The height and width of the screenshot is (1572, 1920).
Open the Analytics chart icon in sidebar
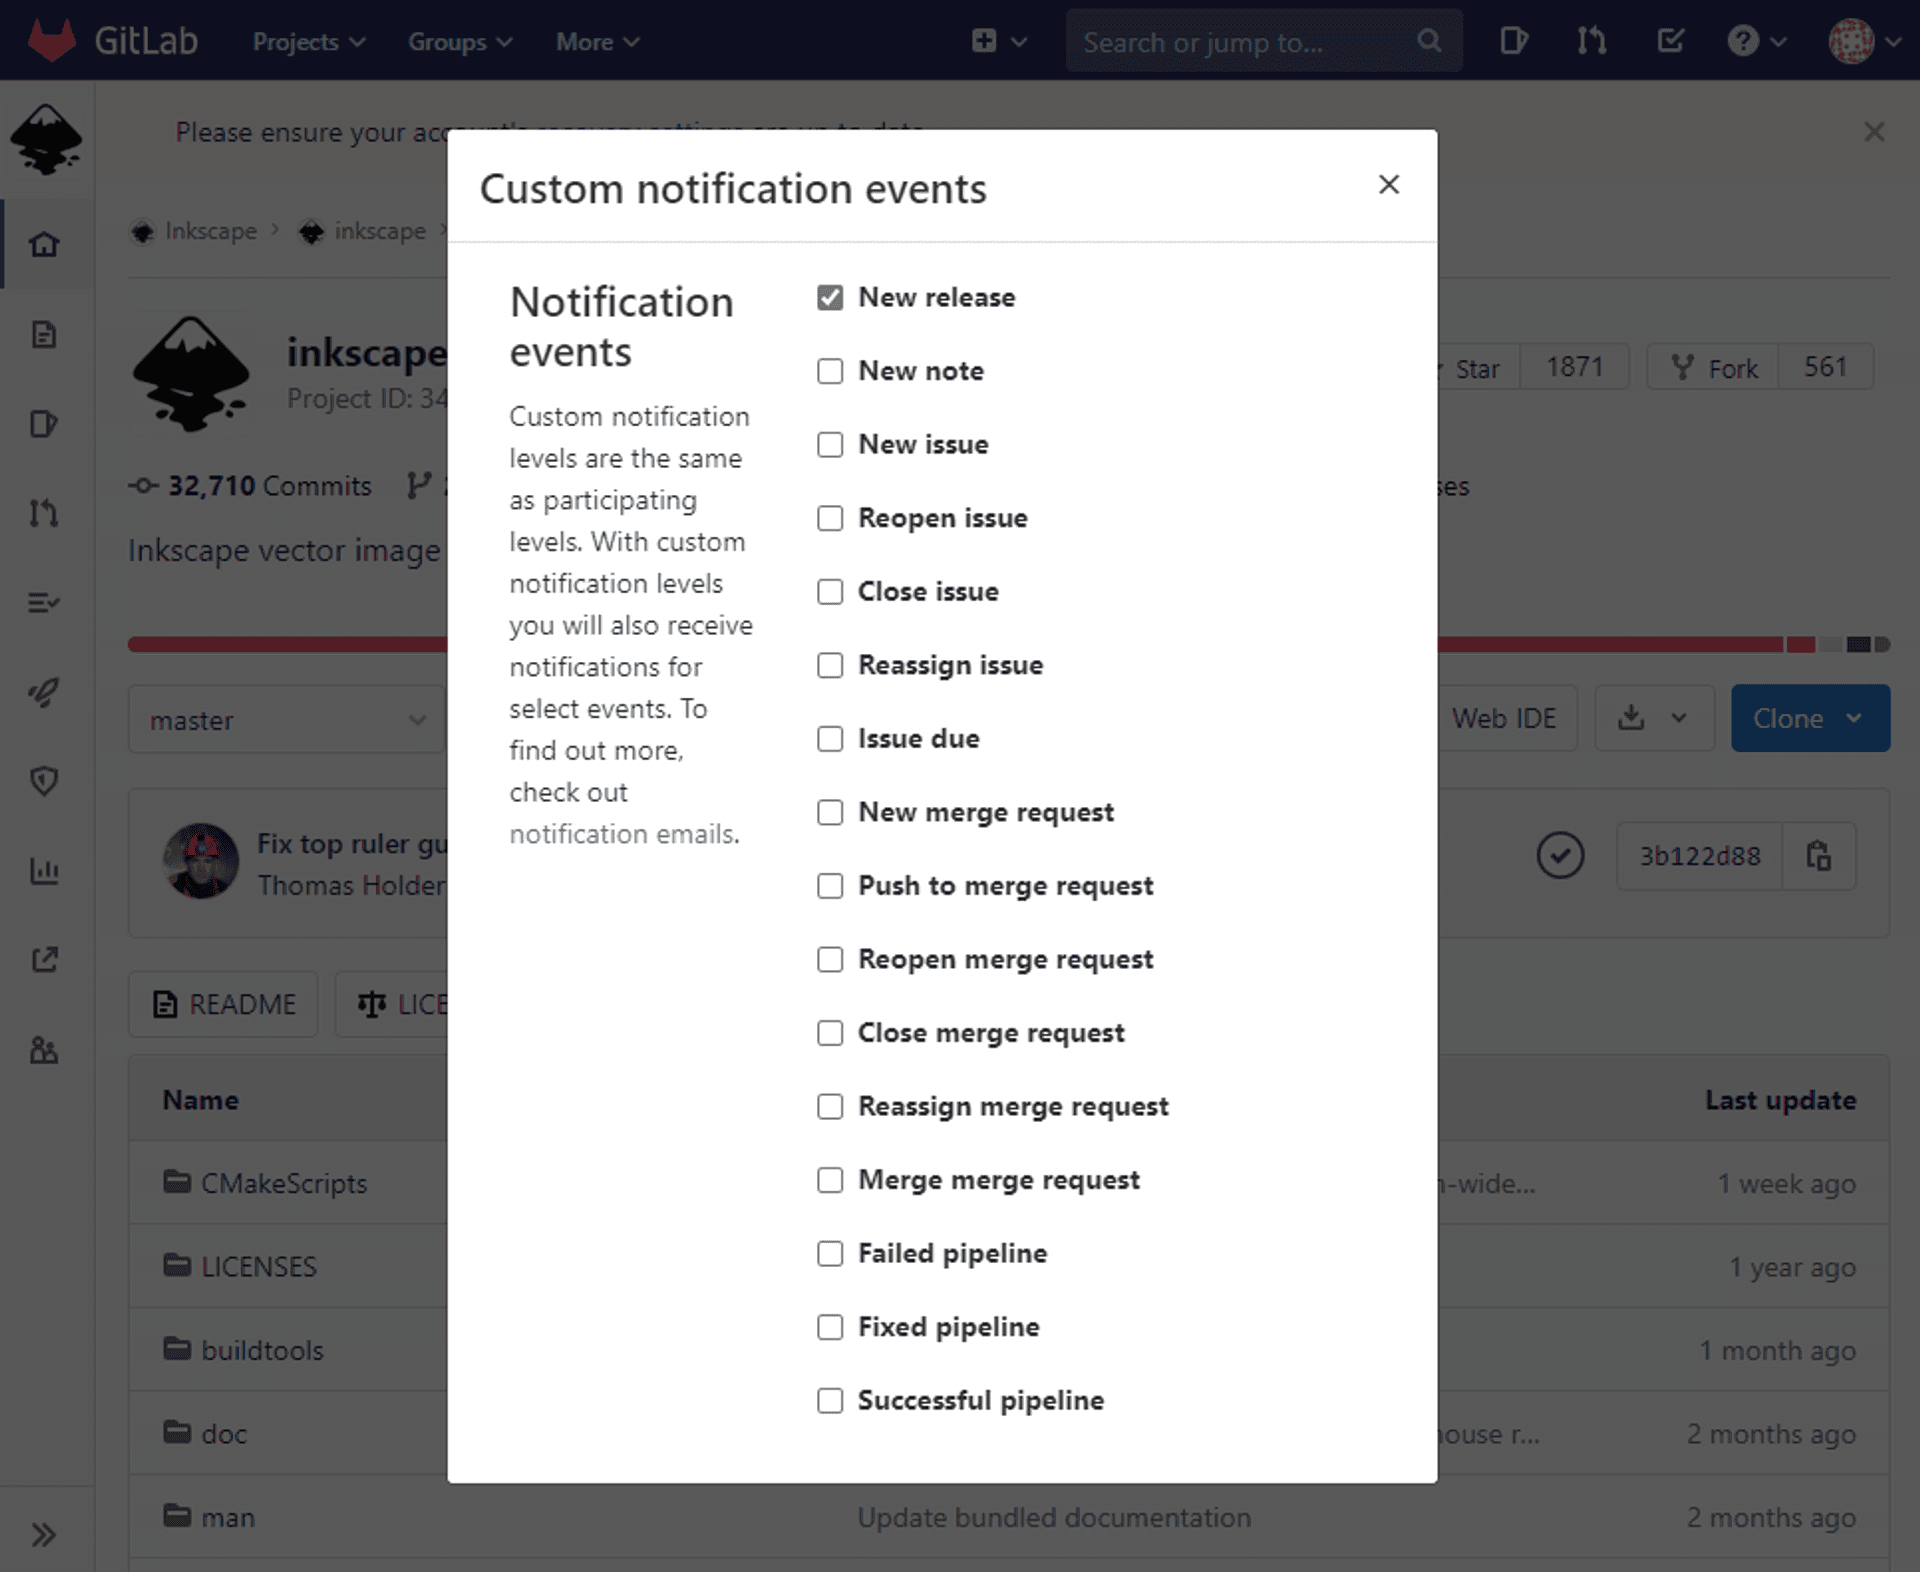click(44, 871)
